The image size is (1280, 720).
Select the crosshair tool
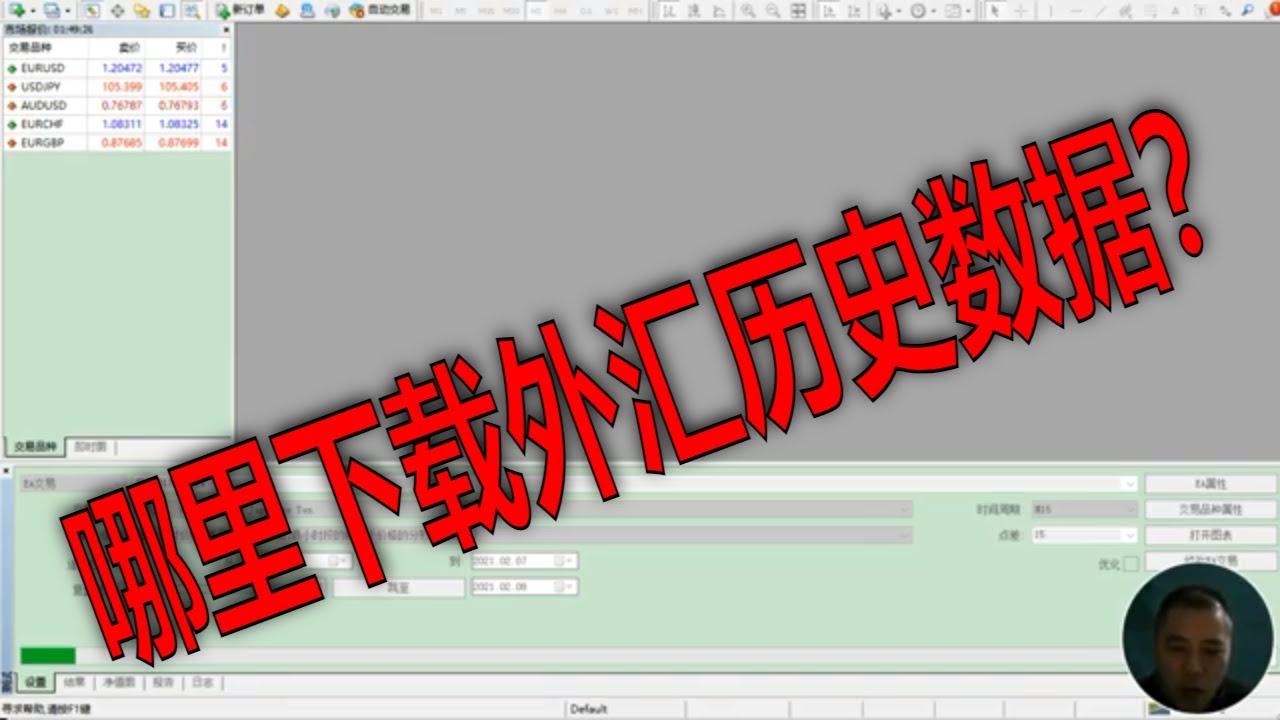pyautogui.click(x=1021, y=10)
